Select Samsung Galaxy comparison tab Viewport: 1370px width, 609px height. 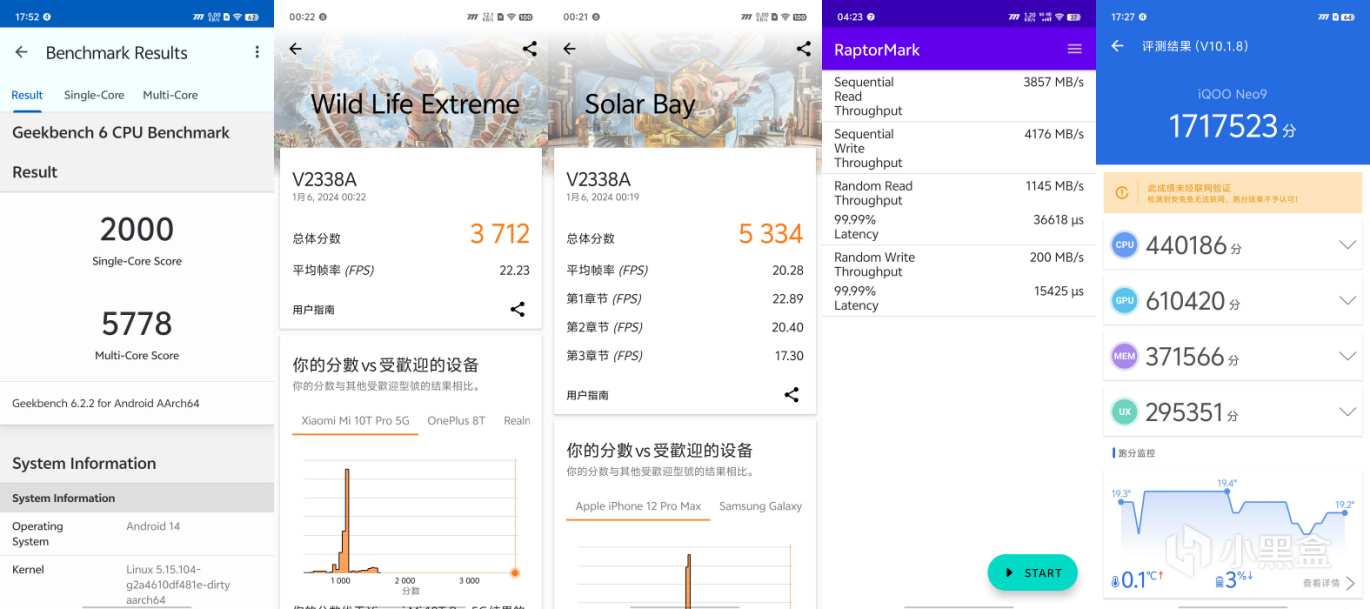tap(760, 506)
